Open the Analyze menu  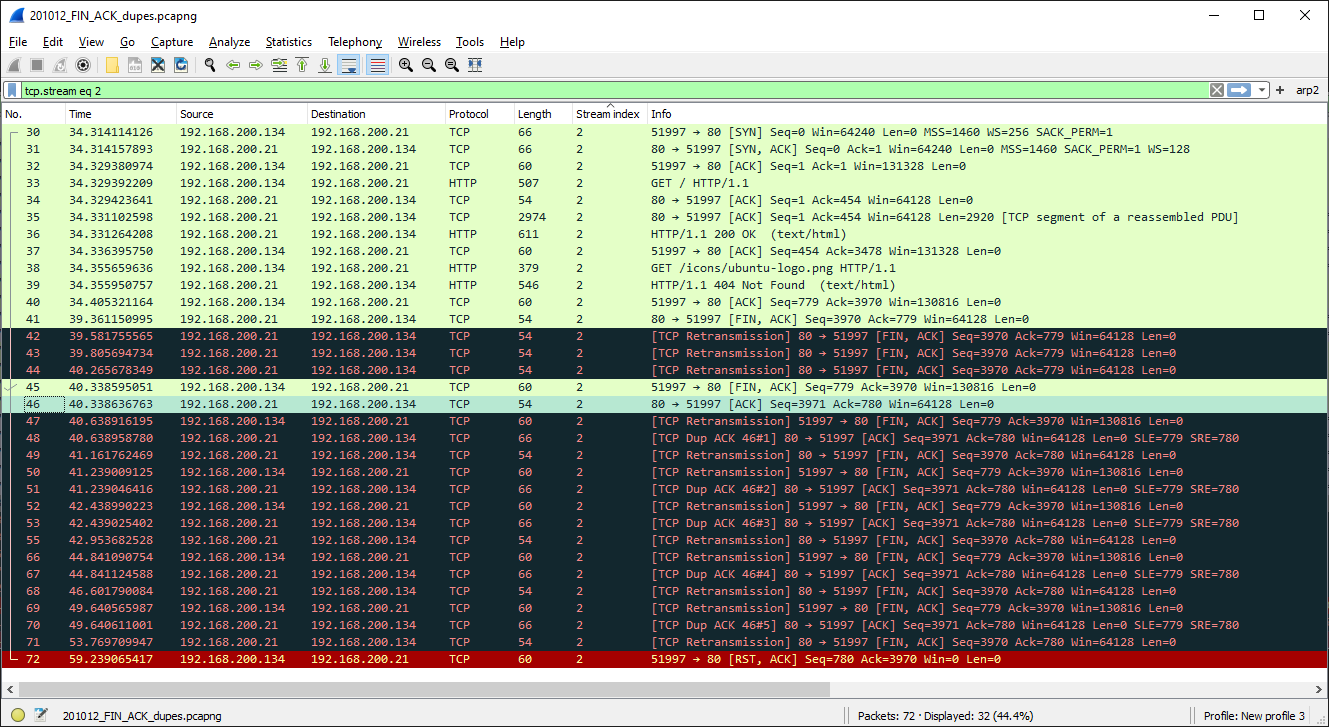pyautogui.click(x=229, y=42)
